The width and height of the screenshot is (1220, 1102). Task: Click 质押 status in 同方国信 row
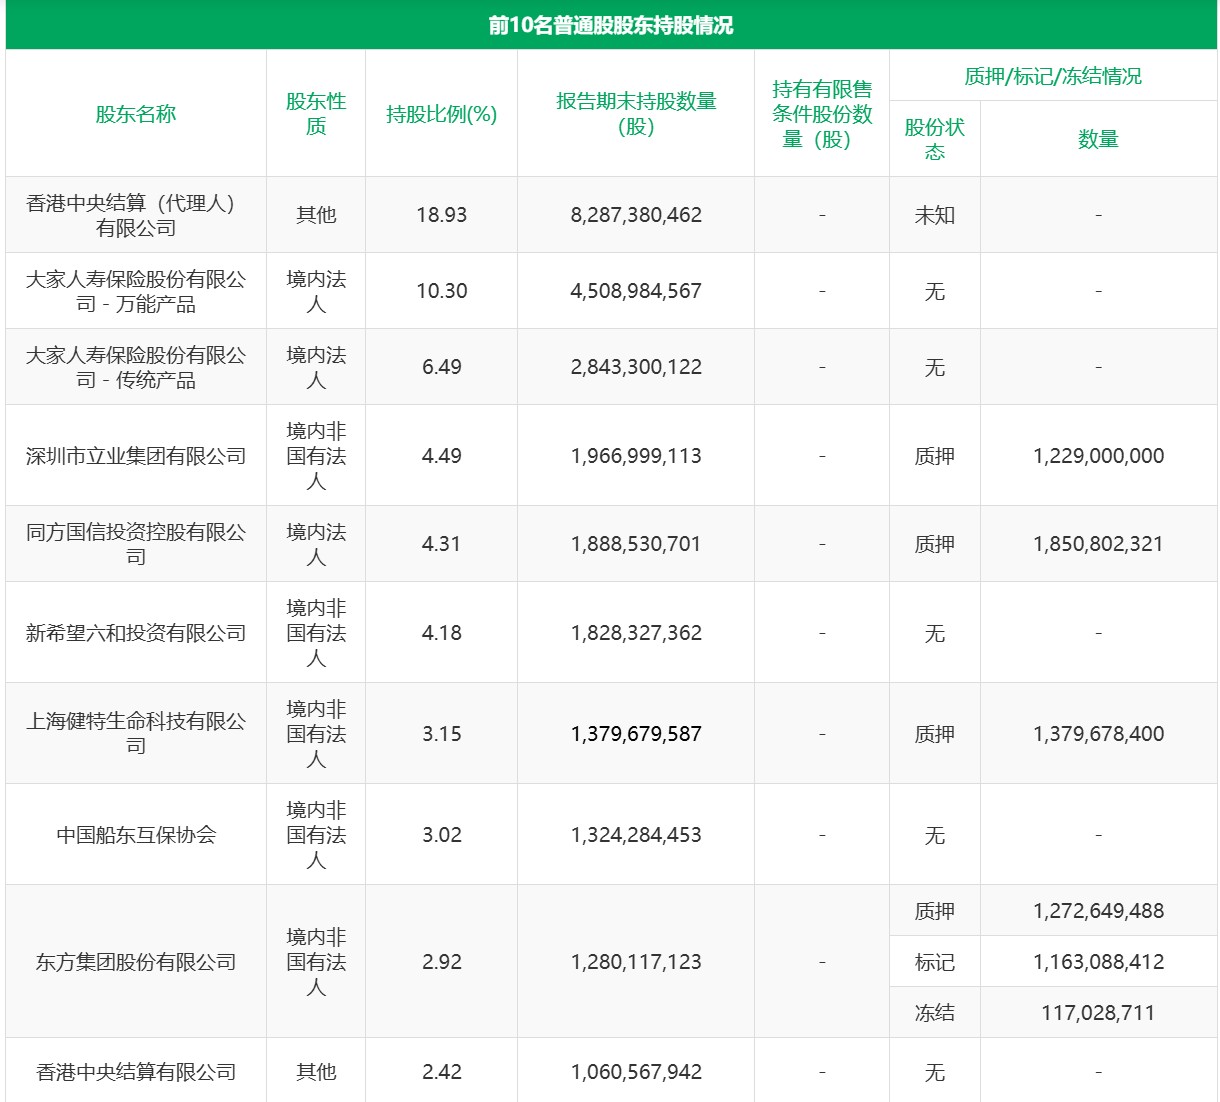pos(935,544)
